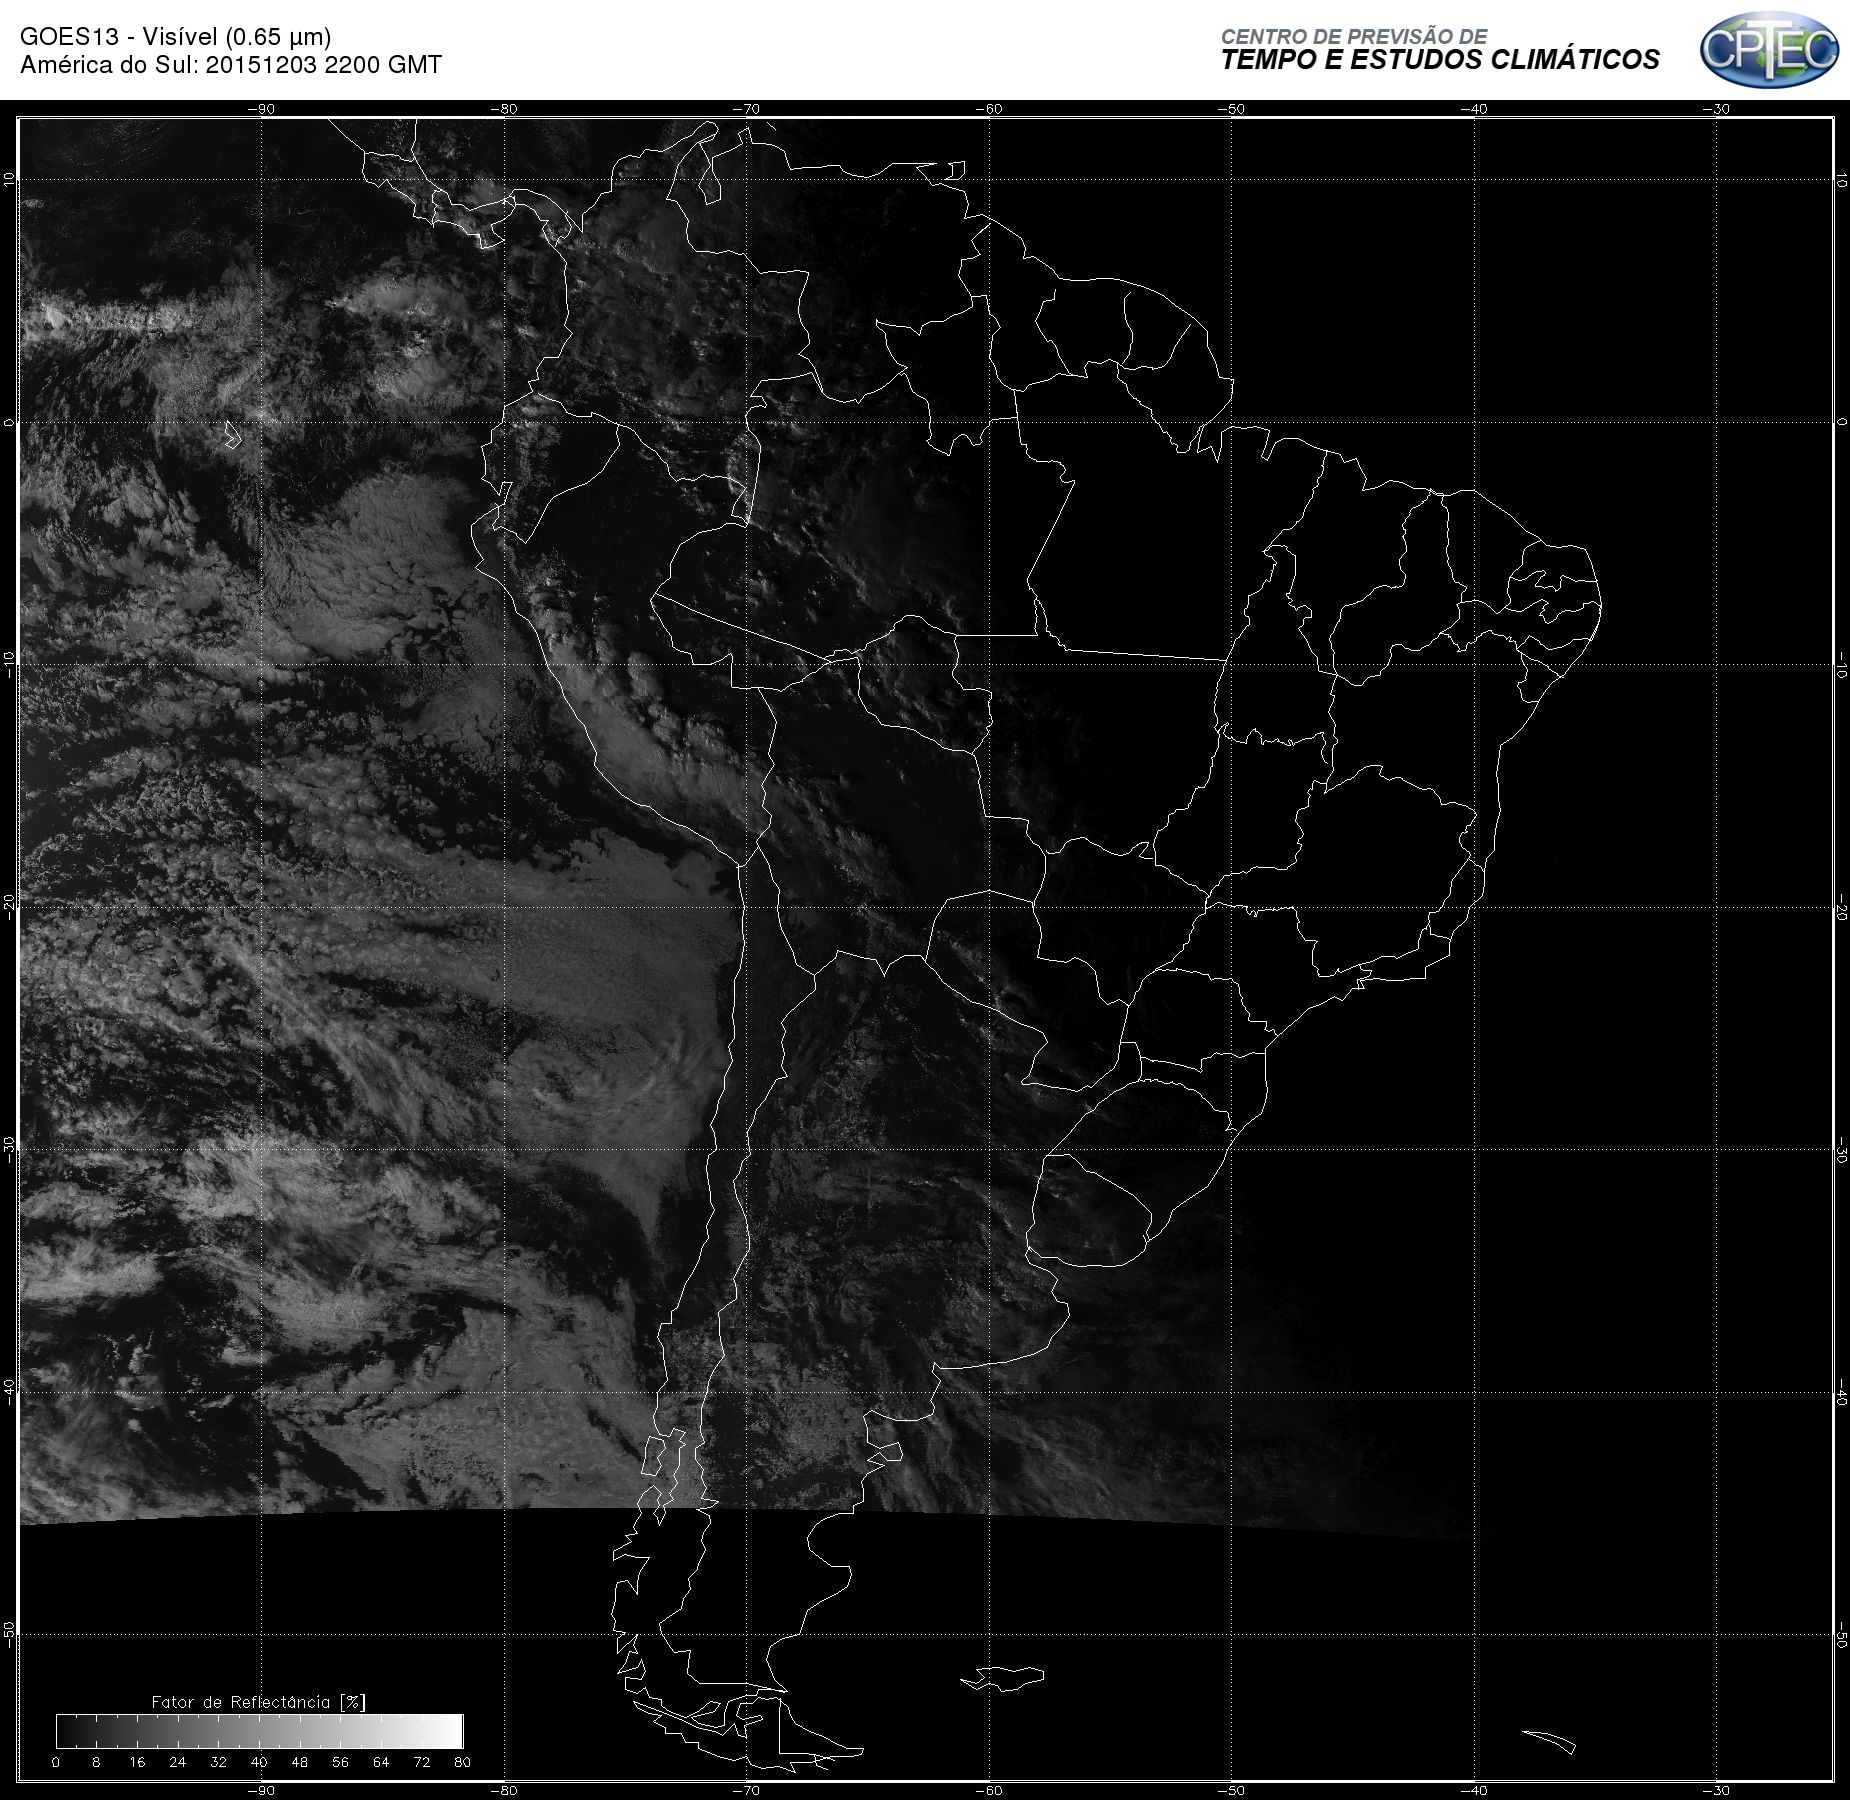Click the -70 longitude label on top axis
Screen dimensions: 1850x1800
click(746, 109)
